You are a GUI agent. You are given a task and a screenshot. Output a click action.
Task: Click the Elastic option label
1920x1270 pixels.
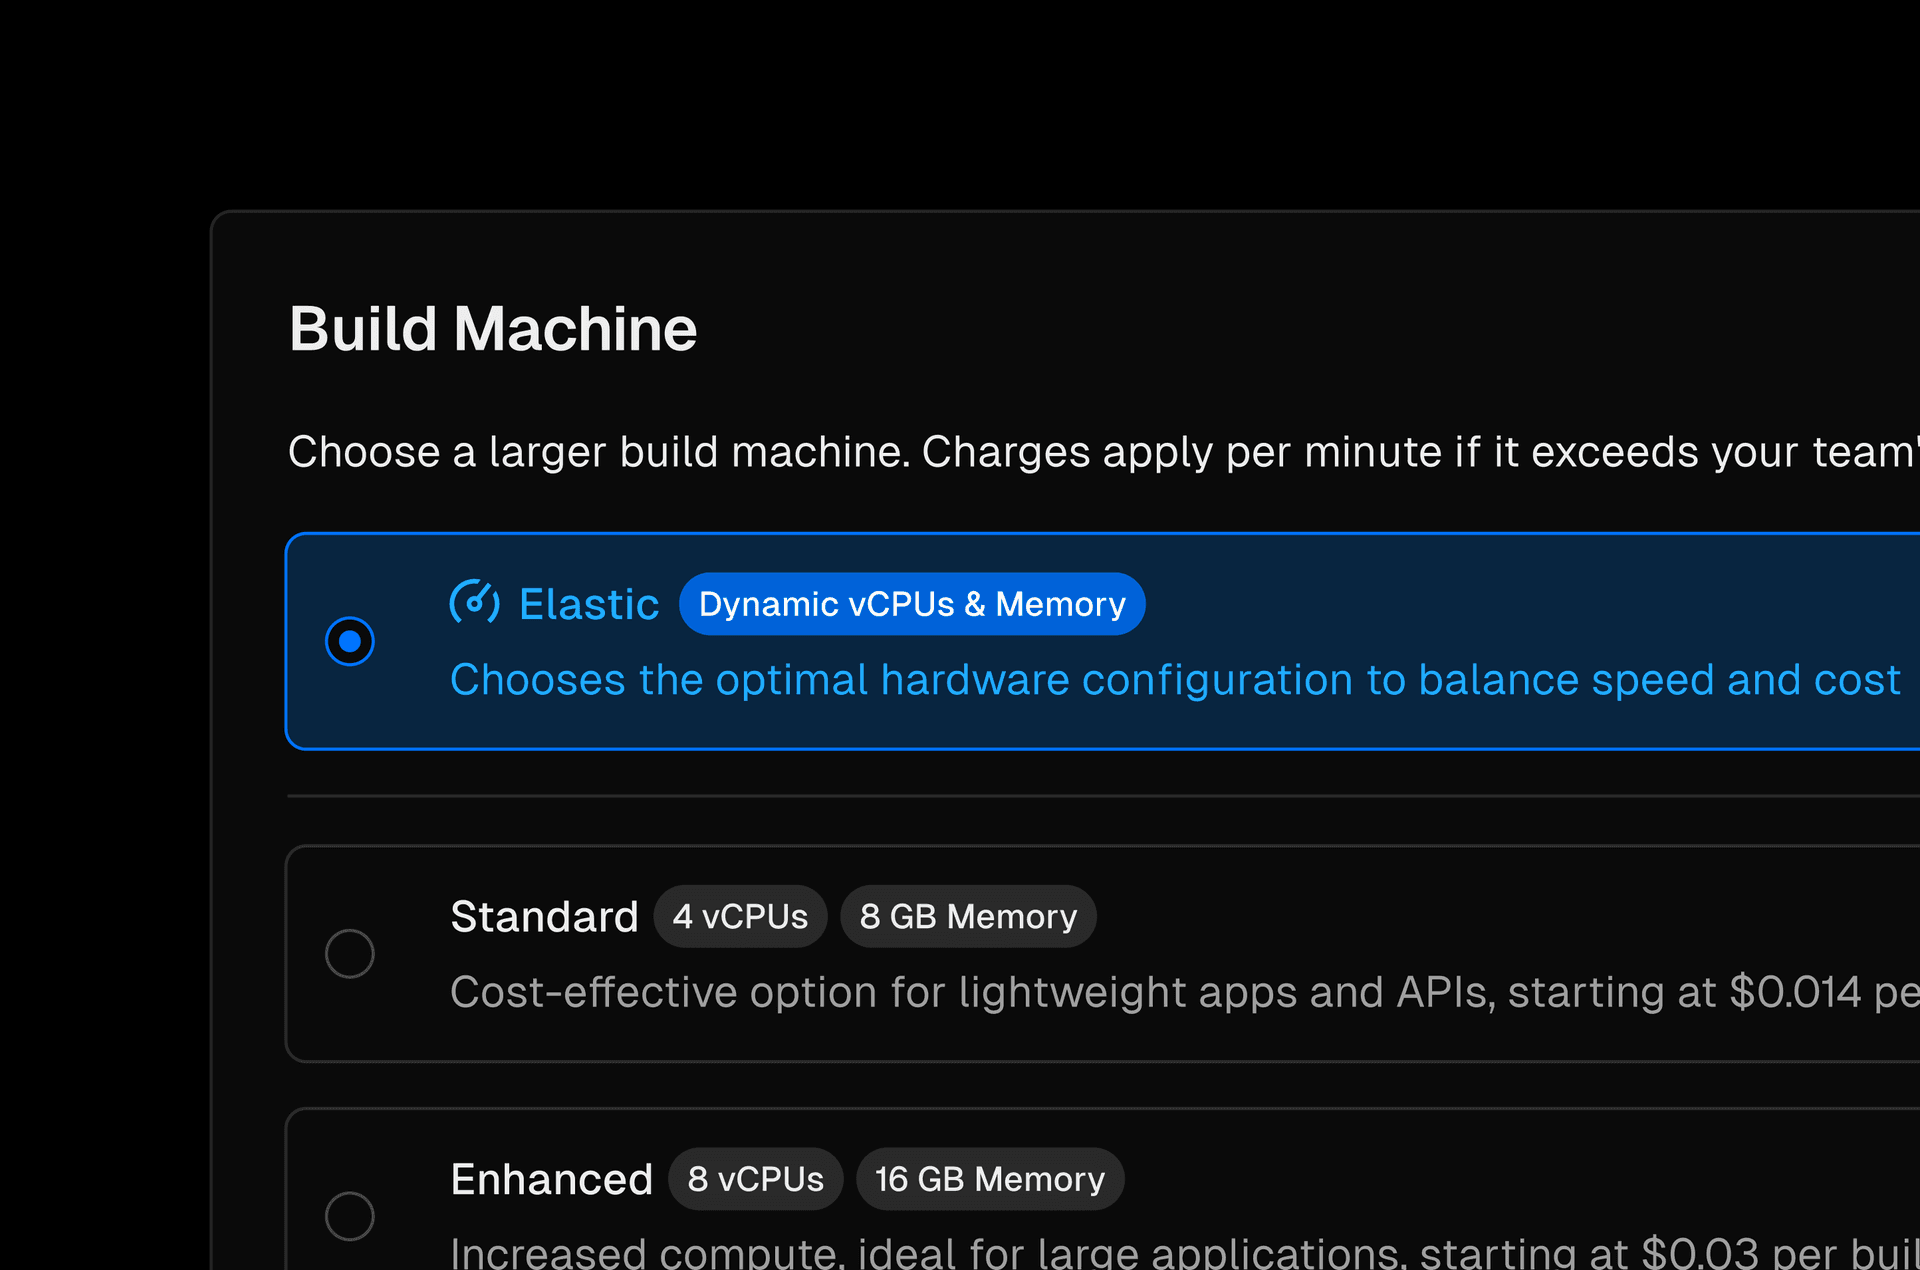(589, 604)
